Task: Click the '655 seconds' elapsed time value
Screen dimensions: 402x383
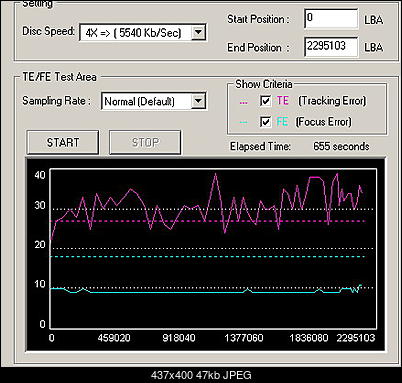Action: click(x=341, y=146)
